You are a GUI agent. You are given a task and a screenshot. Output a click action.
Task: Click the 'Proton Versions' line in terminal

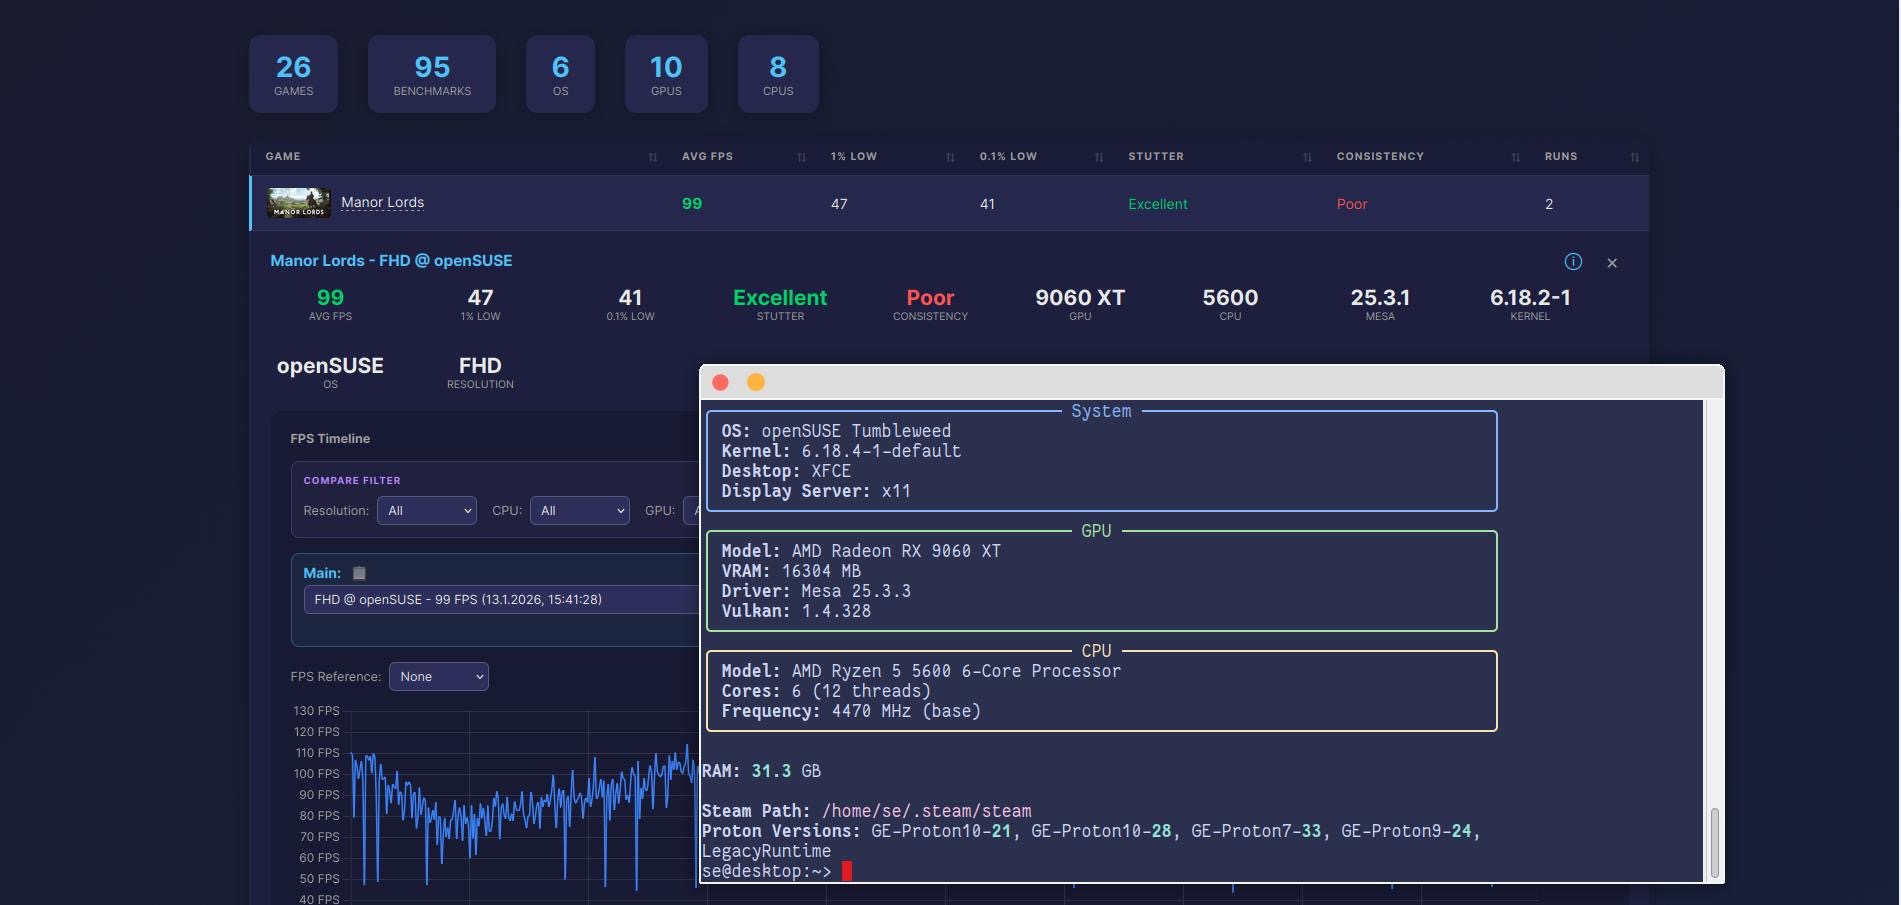point(1091,831)
